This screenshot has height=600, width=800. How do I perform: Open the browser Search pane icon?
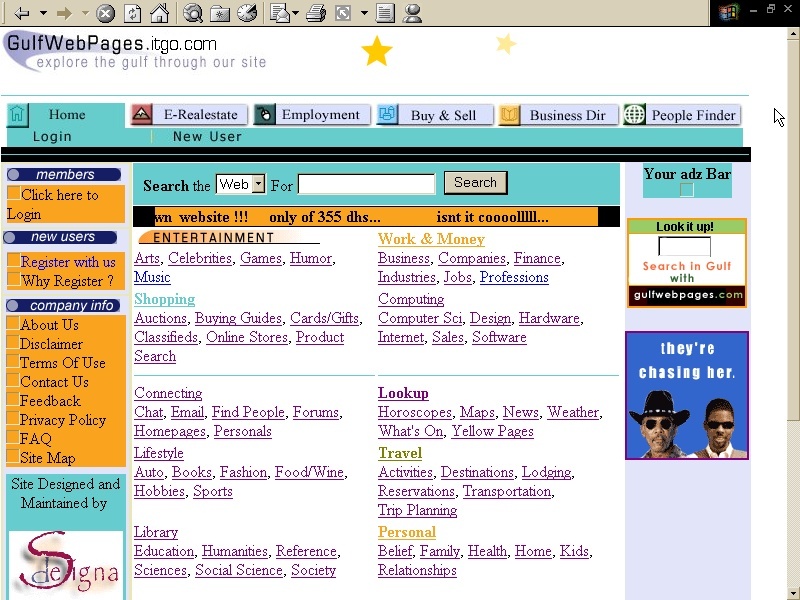click(193, 13)
